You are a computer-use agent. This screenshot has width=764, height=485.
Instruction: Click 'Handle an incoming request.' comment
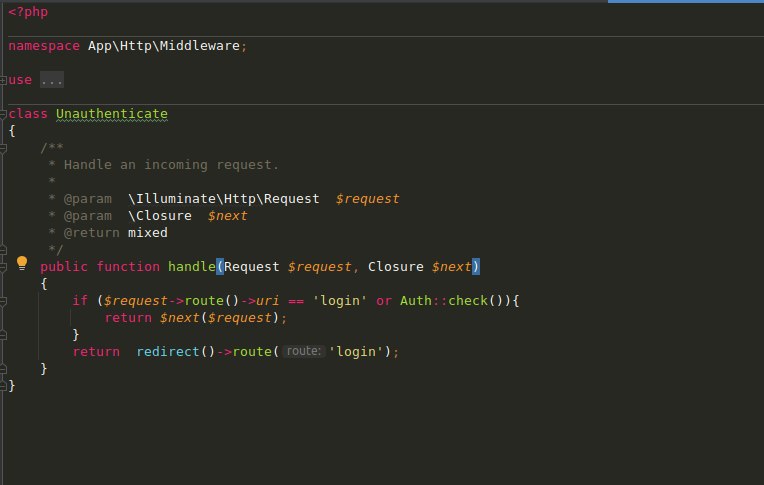(172, 165)
